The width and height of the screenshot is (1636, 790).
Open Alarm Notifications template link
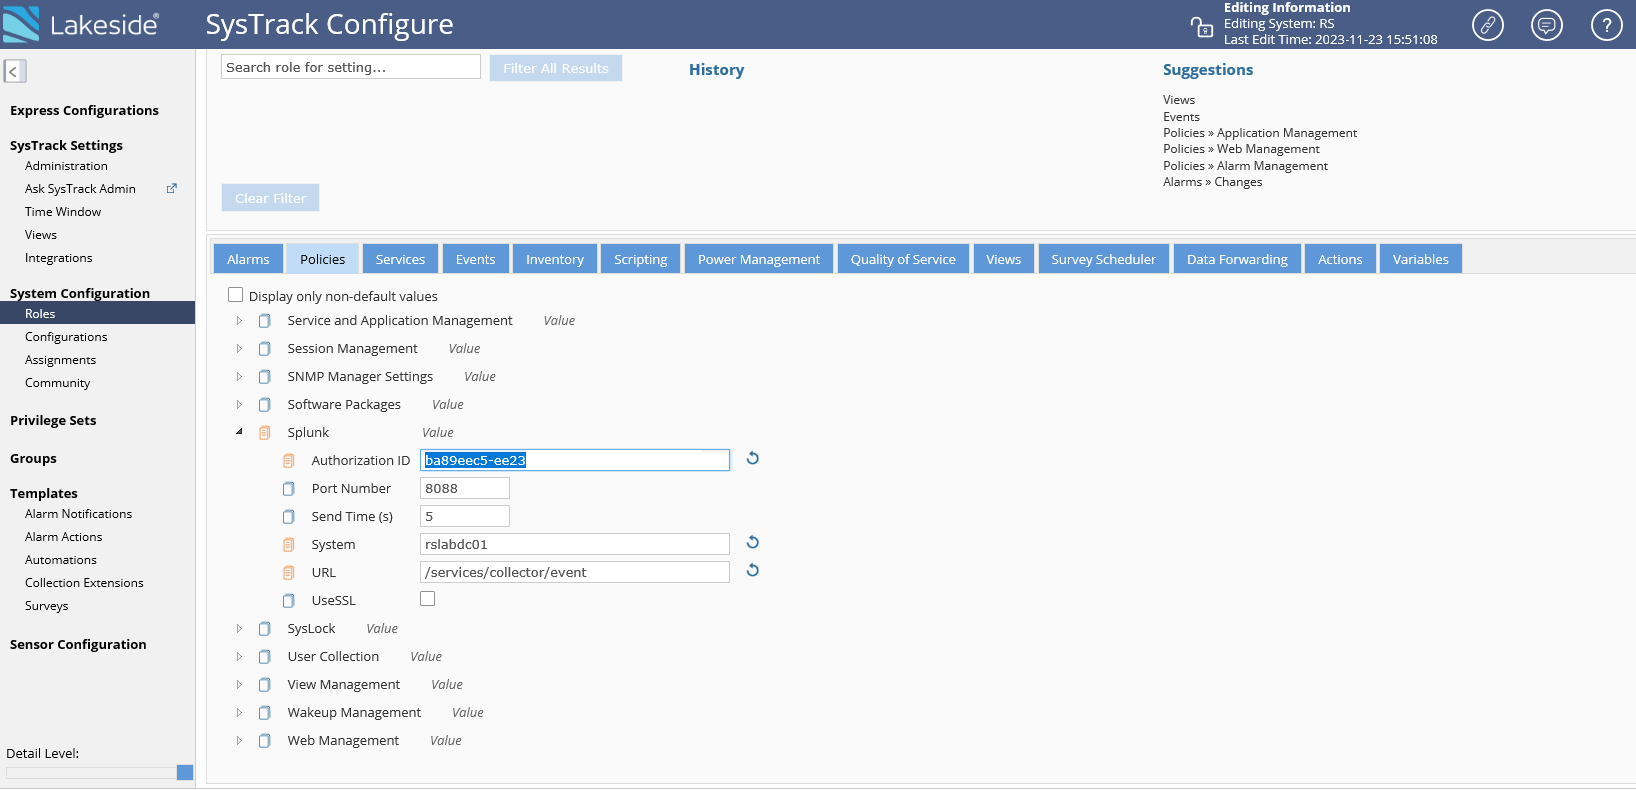[78, 514]
